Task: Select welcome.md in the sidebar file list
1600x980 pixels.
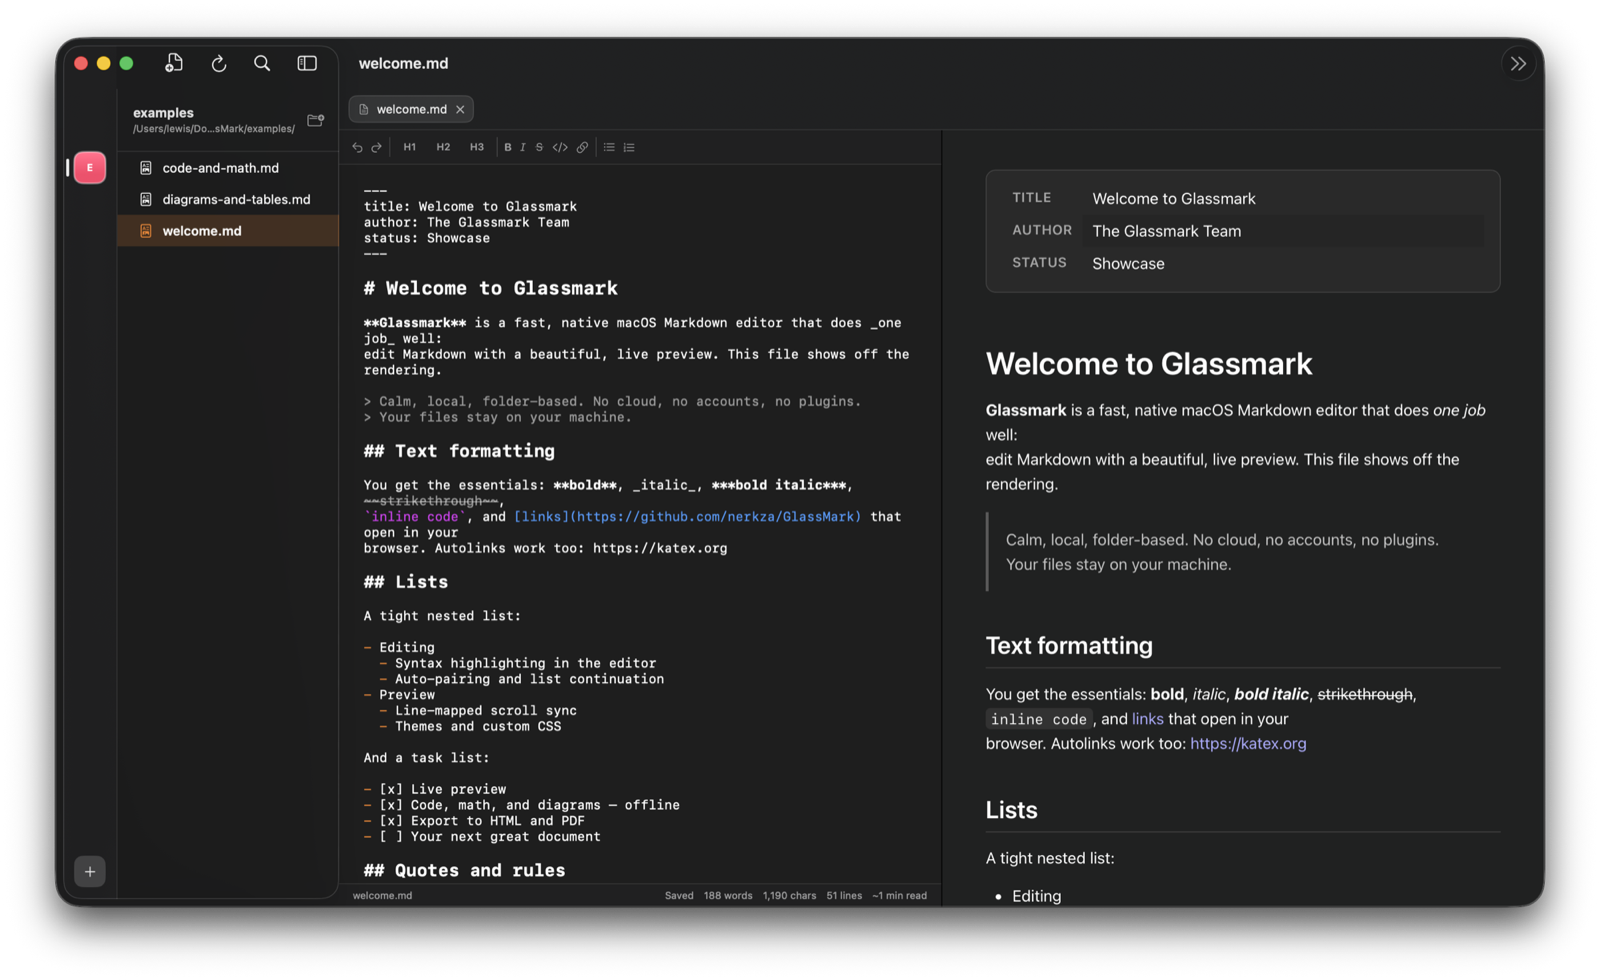Action: (x=228, y=231)
